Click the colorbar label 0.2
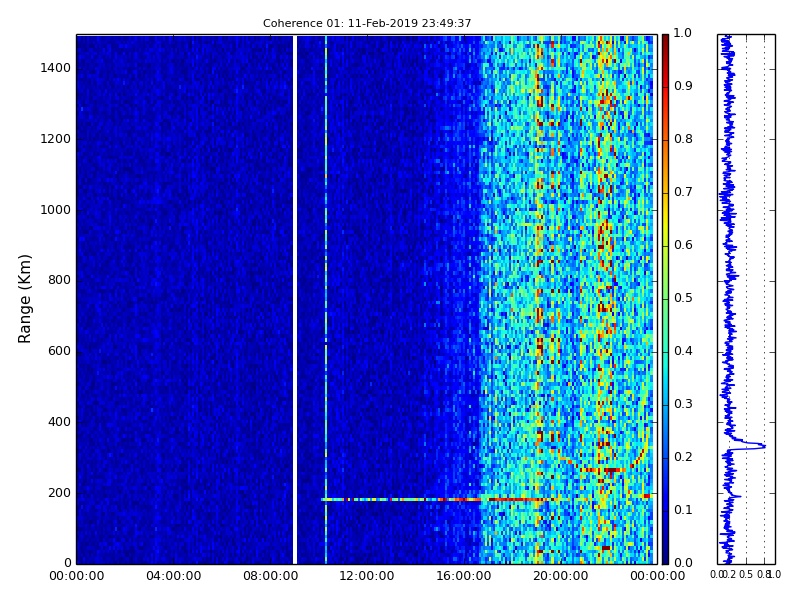The height and width of the screenshot is (600, 800). tap(683, 457)
